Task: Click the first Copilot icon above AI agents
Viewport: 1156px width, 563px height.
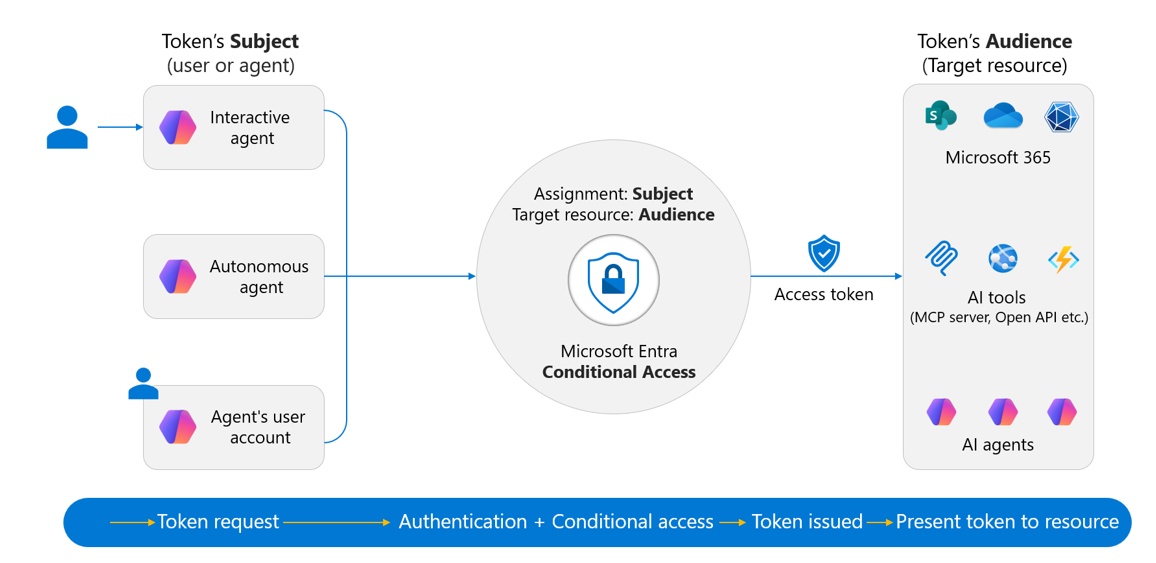Action: (941, 411)
